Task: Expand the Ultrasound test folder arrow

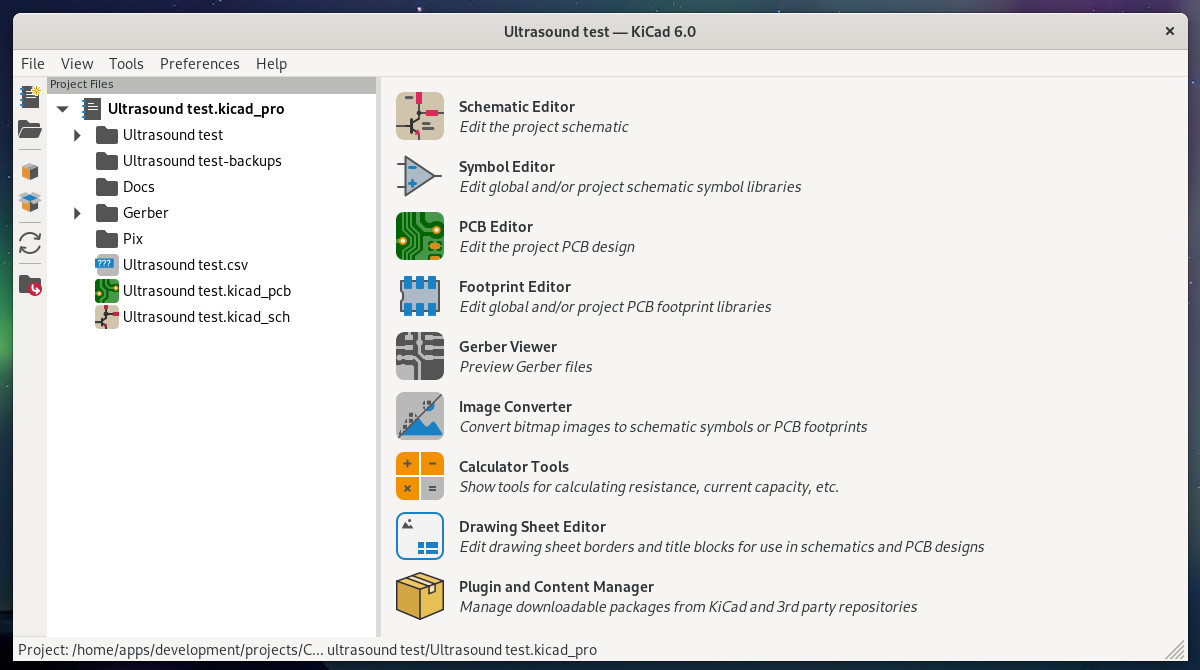Action: pyautogui.click(x=77, y=135)
